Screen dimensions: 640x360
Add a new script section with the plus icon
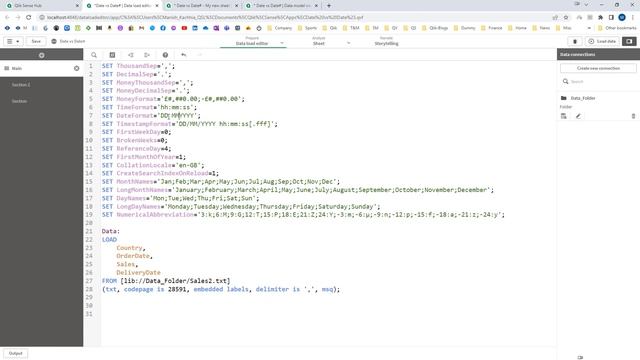pyautogui.click(x=42, y=55)
